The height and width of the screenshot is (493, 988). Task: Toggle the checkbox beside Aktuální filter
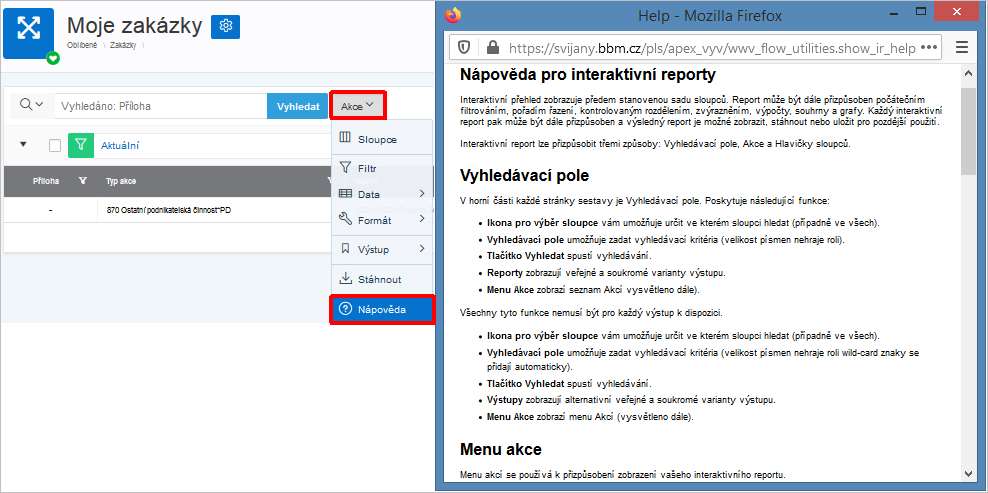coord(55,146)
